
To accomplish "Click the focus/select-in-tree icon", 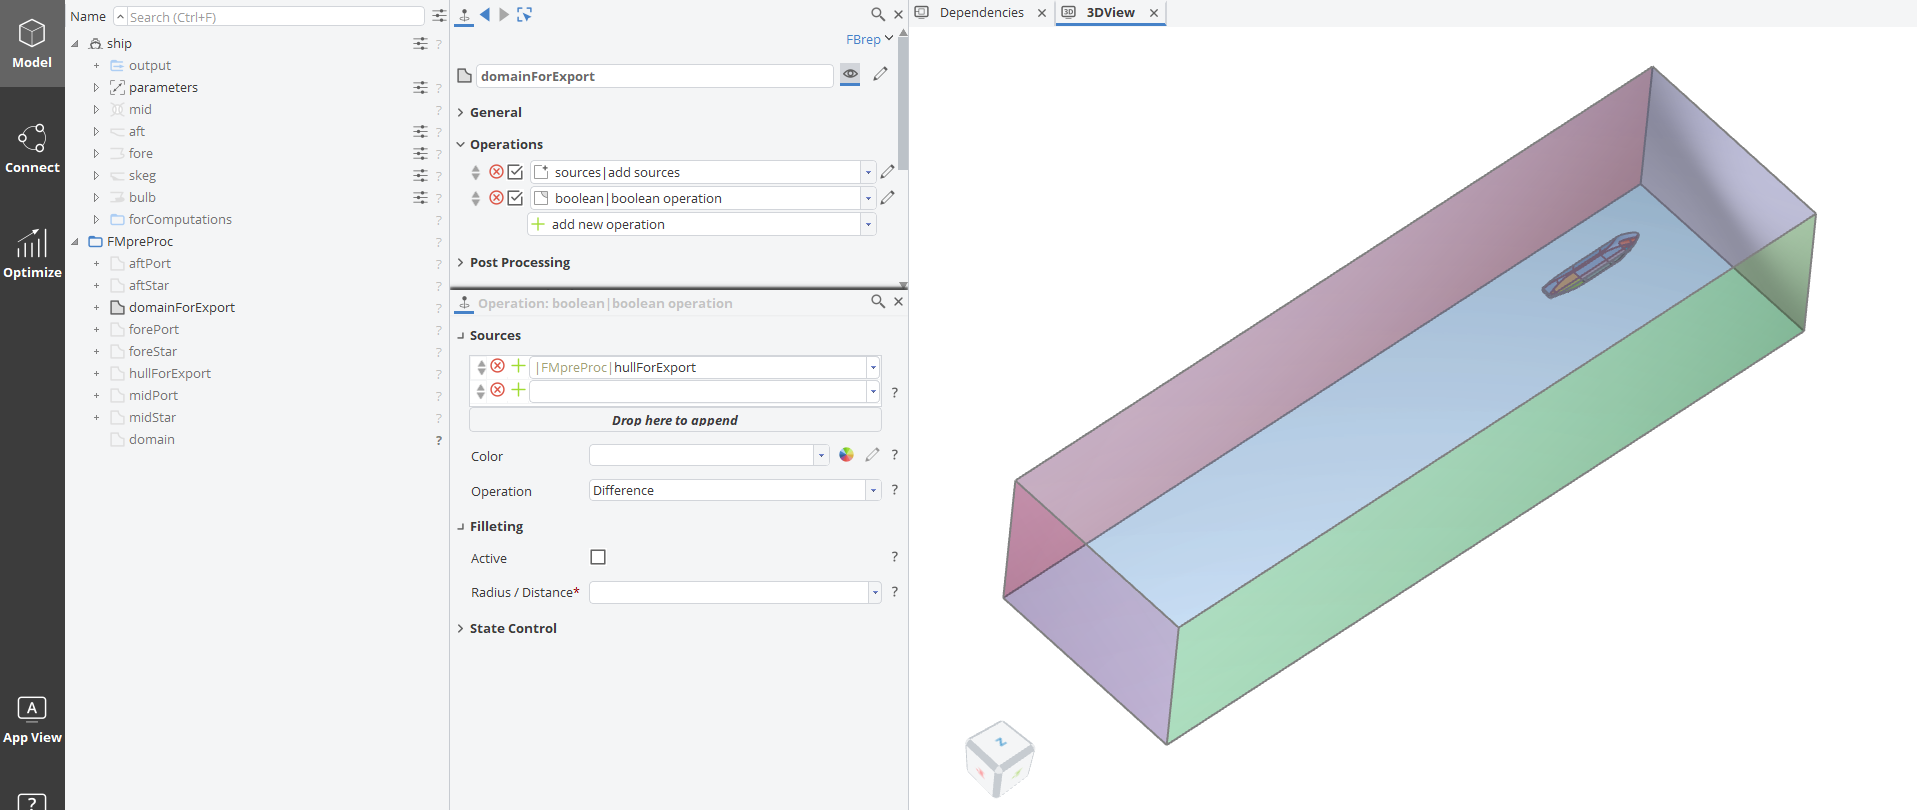I will 524,14.
